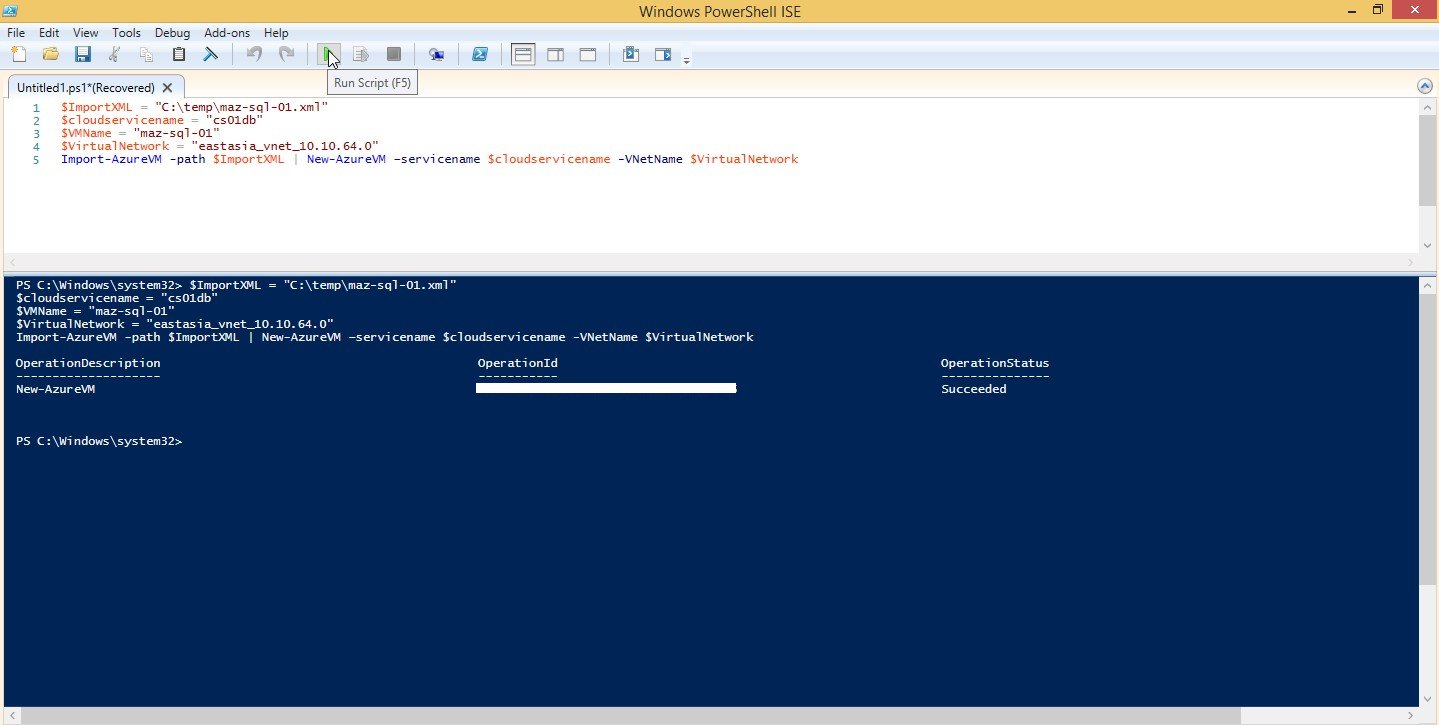Create a new script file
1439x725 pixels.
(17, 54)
